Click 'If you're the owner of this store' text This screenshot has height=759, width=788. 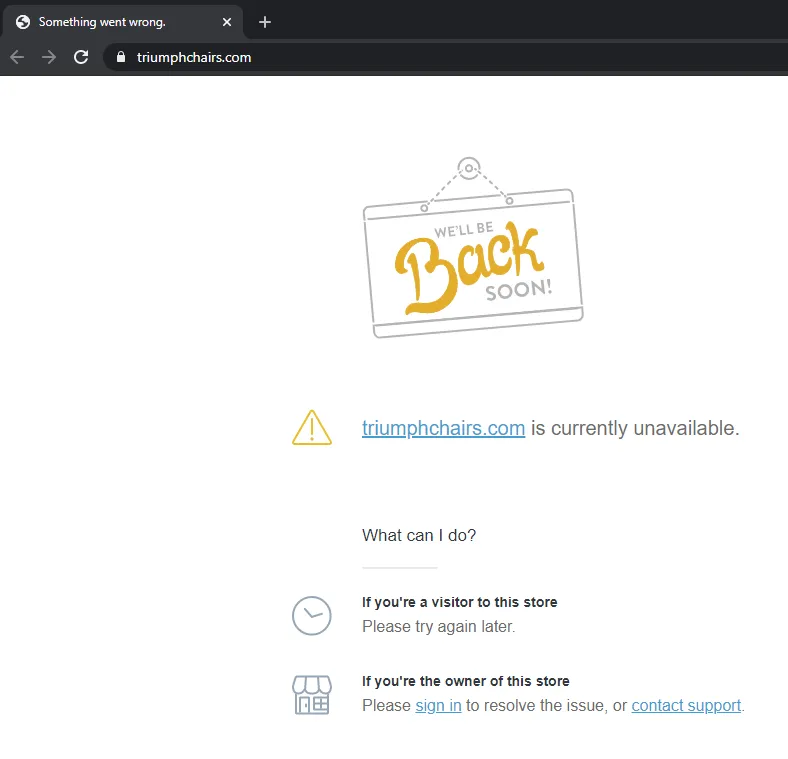465,681
